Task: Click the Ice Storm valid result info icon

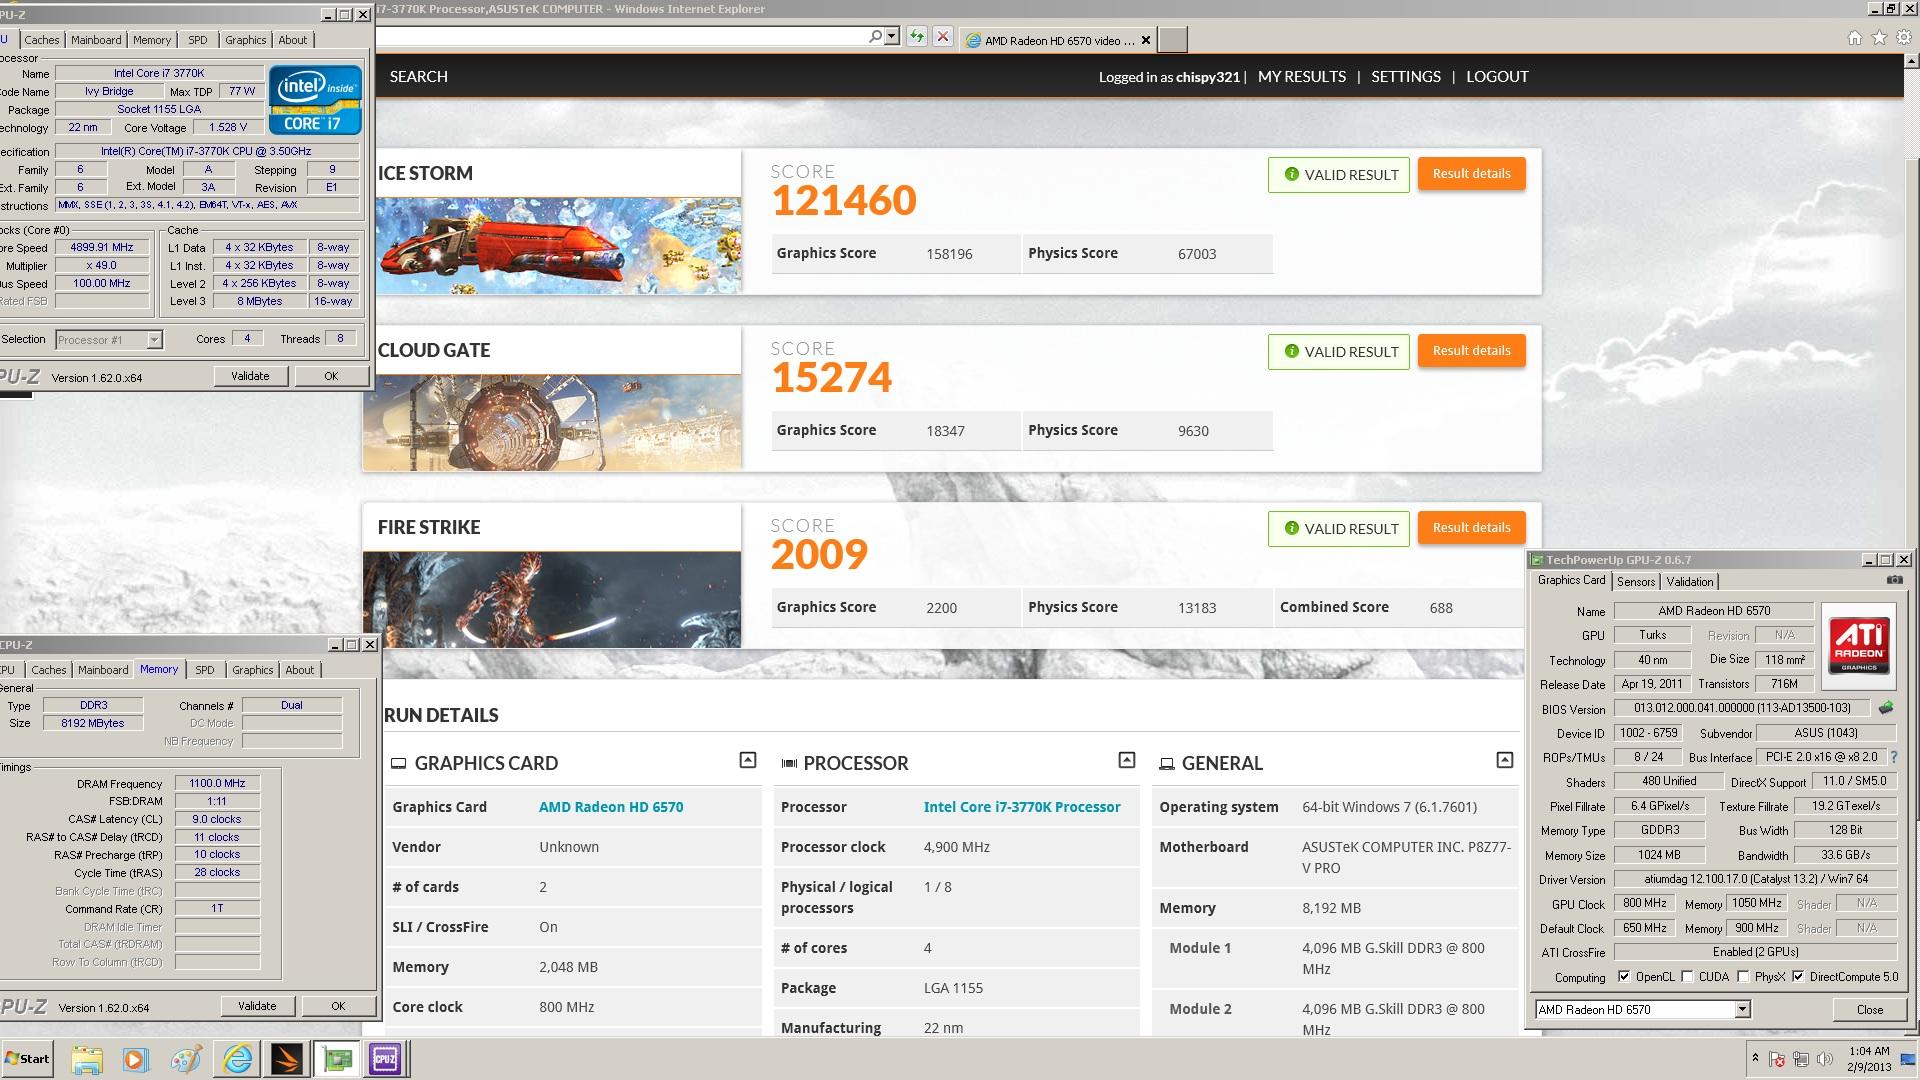Action: pyautogui.click(x=1291, y=174)
